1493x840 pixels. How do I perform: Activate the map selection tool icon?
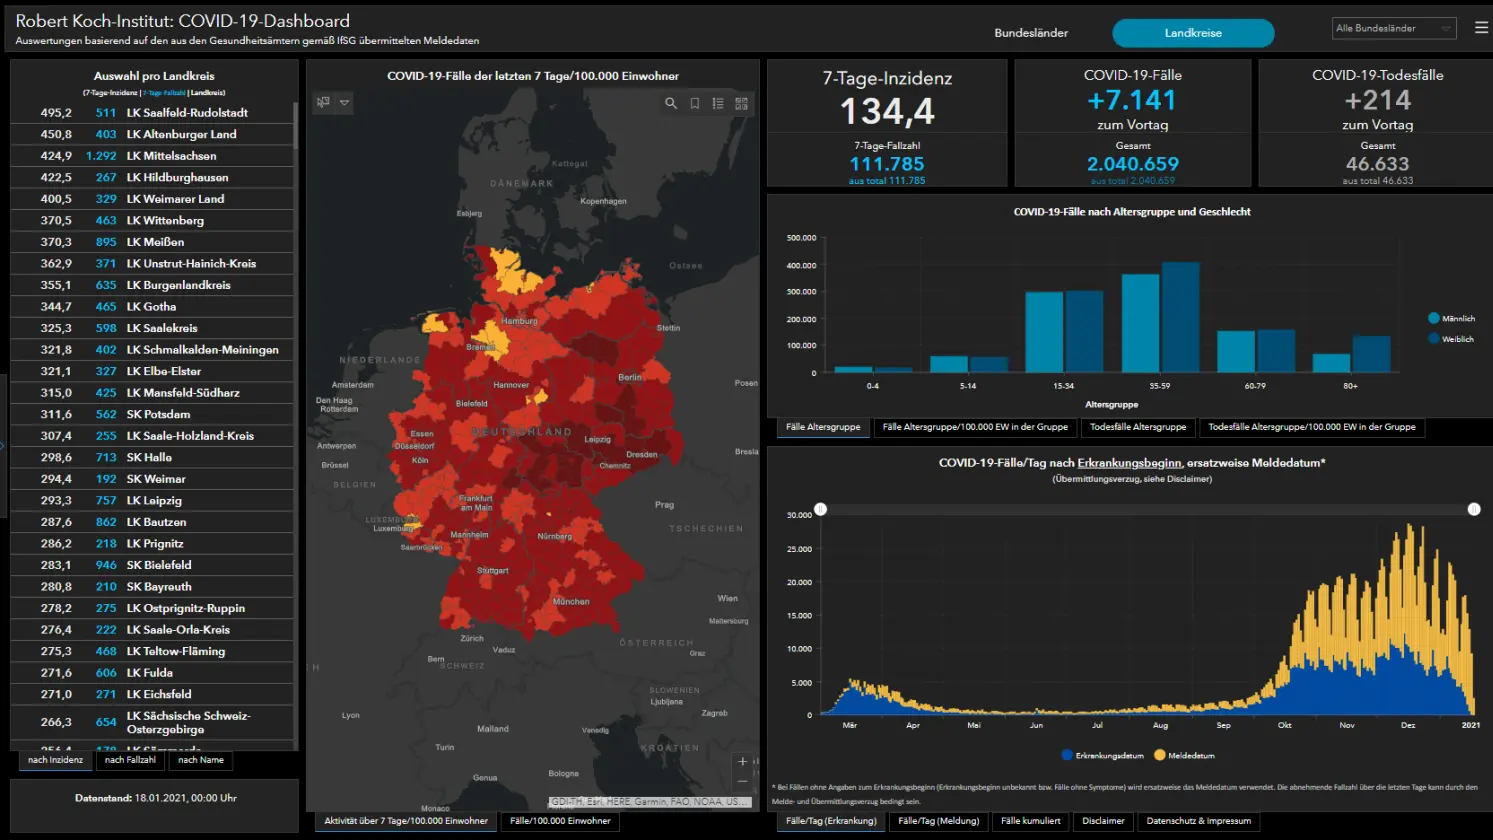tap(323, 102)
